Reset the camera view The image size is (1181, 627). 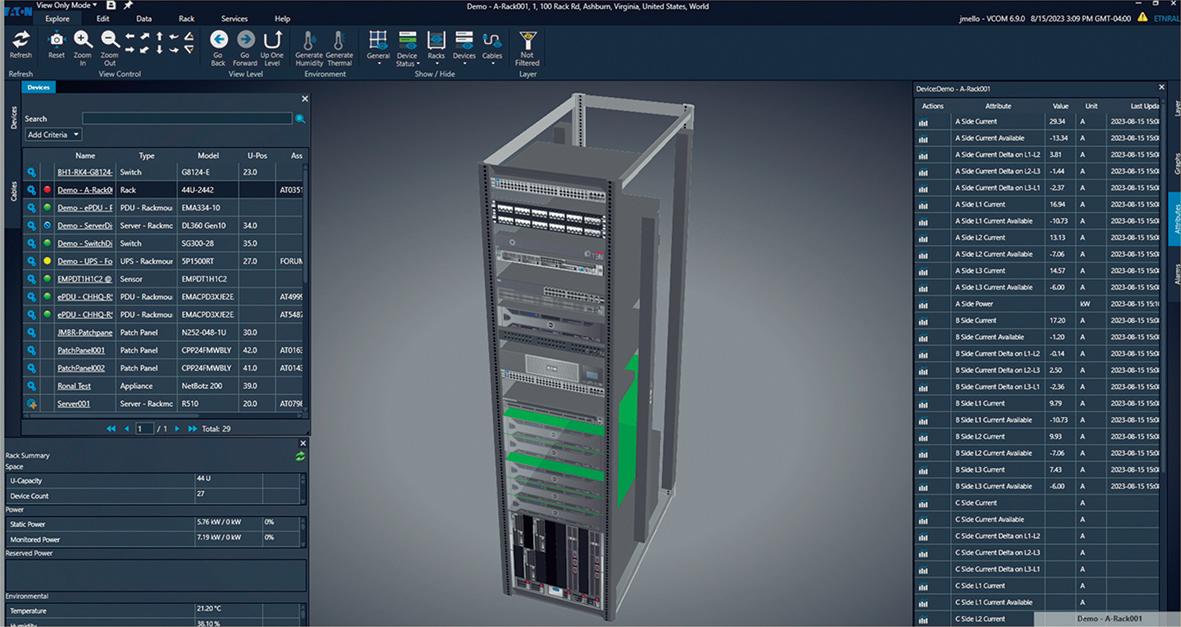56,44
